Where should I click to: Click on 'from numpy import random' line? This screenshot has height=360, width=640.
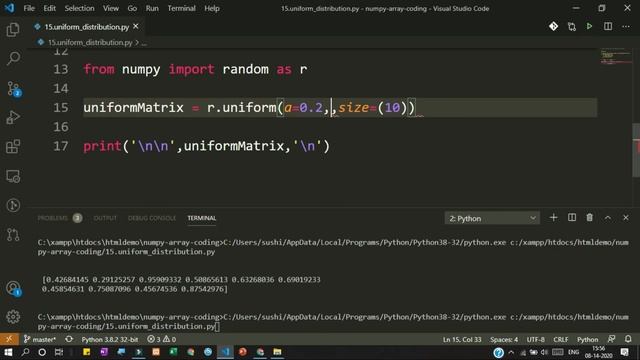195,69
